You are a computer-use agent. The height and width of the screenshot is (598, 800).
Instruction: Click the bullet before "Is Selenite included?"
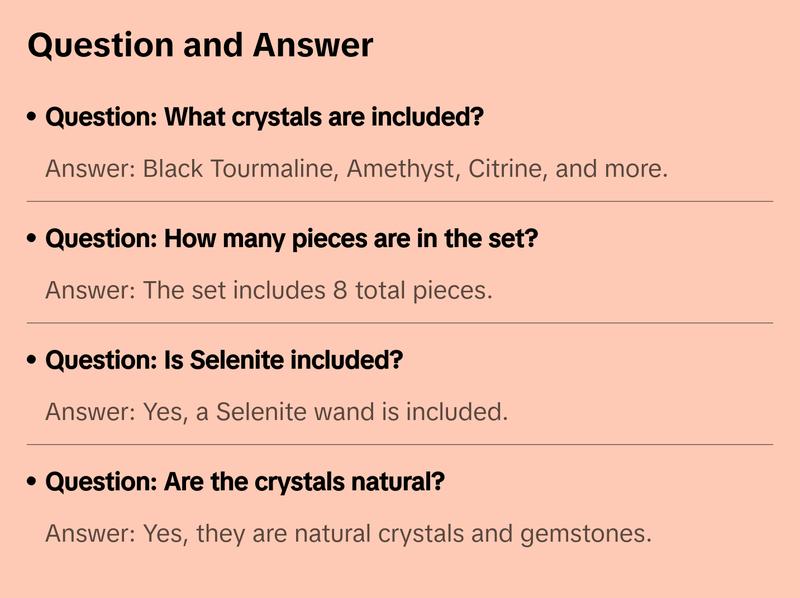33,361
